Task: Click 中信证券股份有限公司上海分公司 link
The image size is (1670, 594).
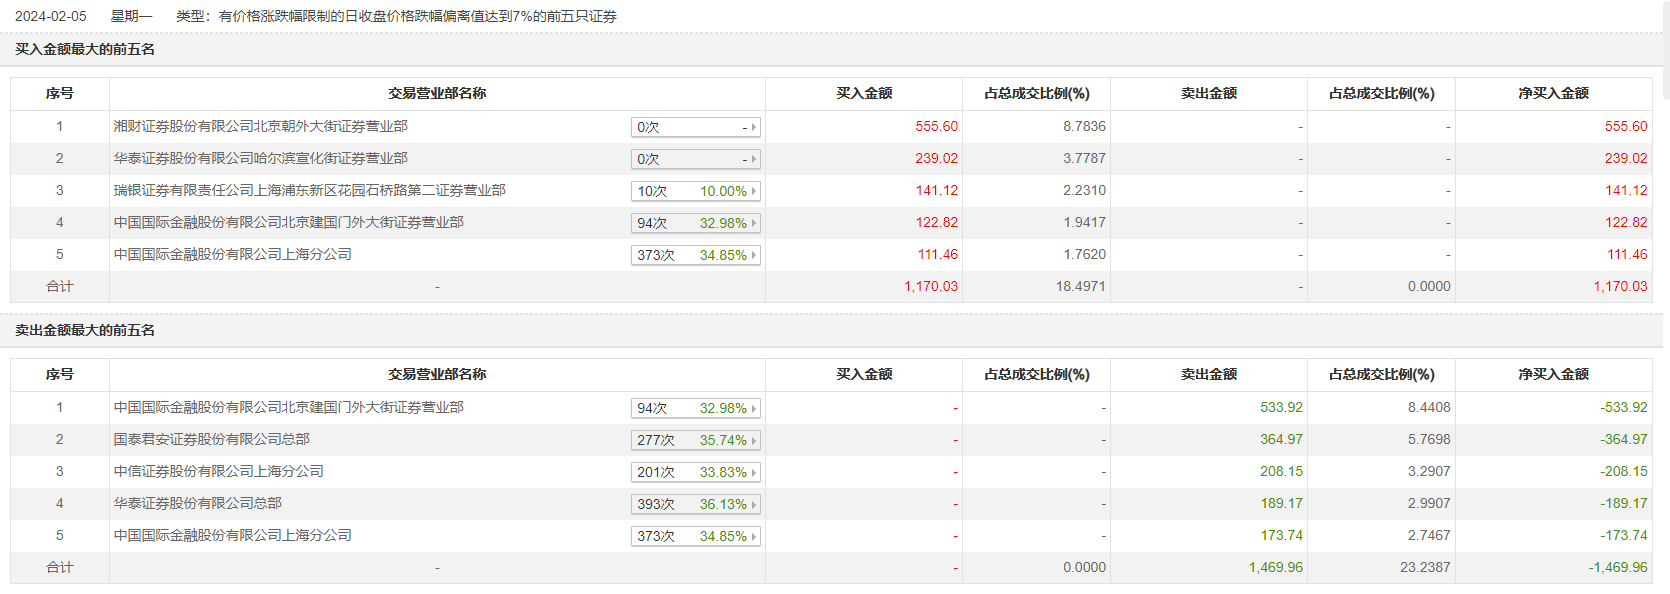Action: (218, 471)
